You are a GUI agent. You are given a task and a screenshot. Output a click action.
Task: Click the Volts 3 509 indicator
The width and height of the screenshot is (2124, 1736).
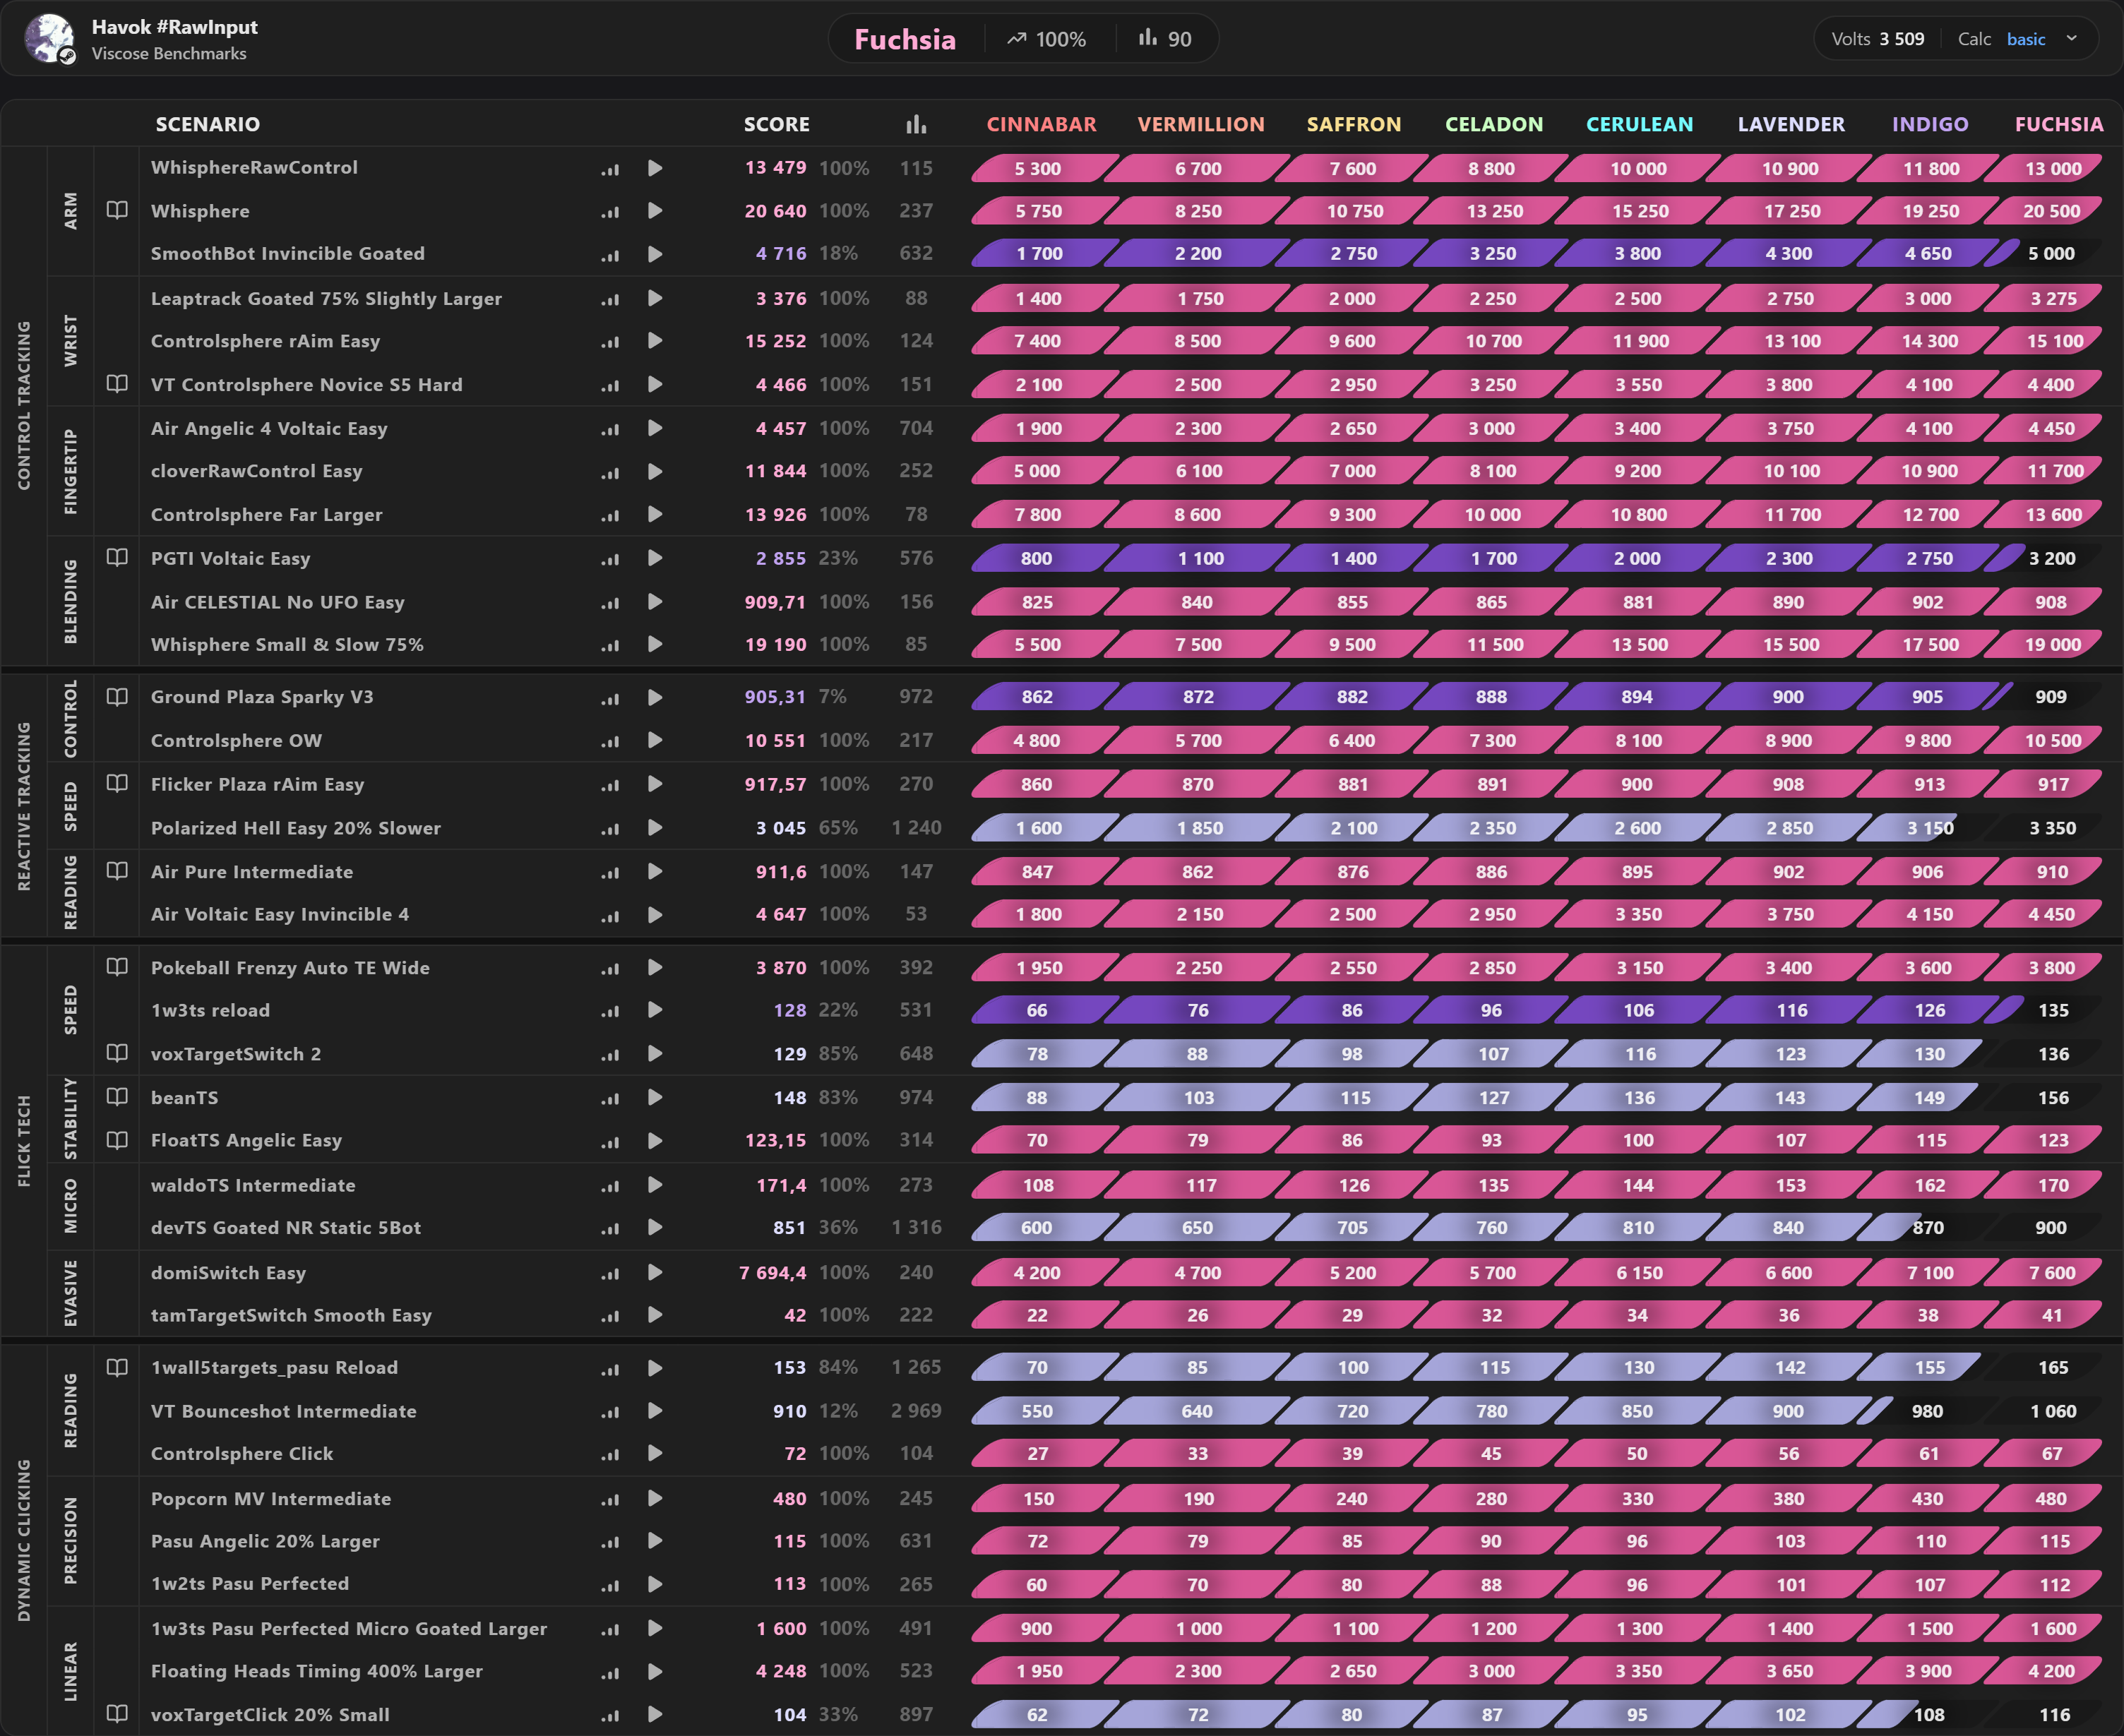click(1877, 39)
